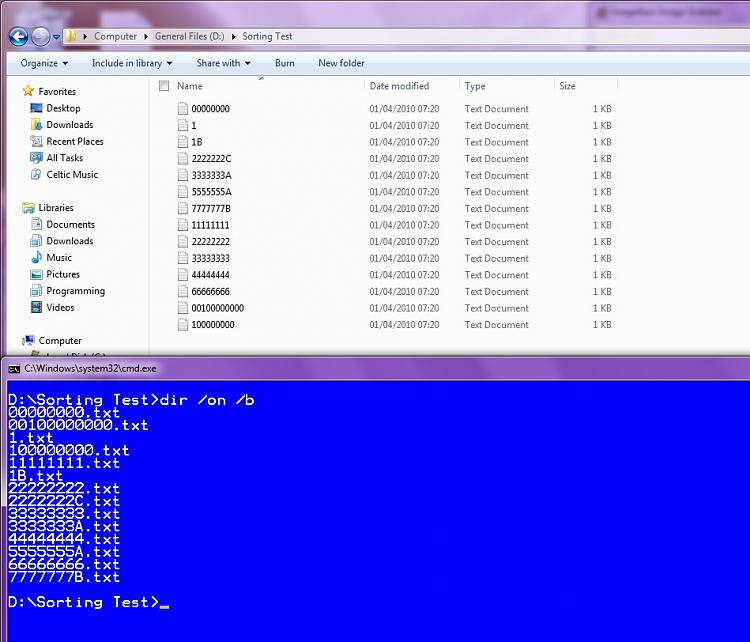Open Desktop icon under Favorites
This screenshot has width=750, height=642.
[x=36, y=108]
